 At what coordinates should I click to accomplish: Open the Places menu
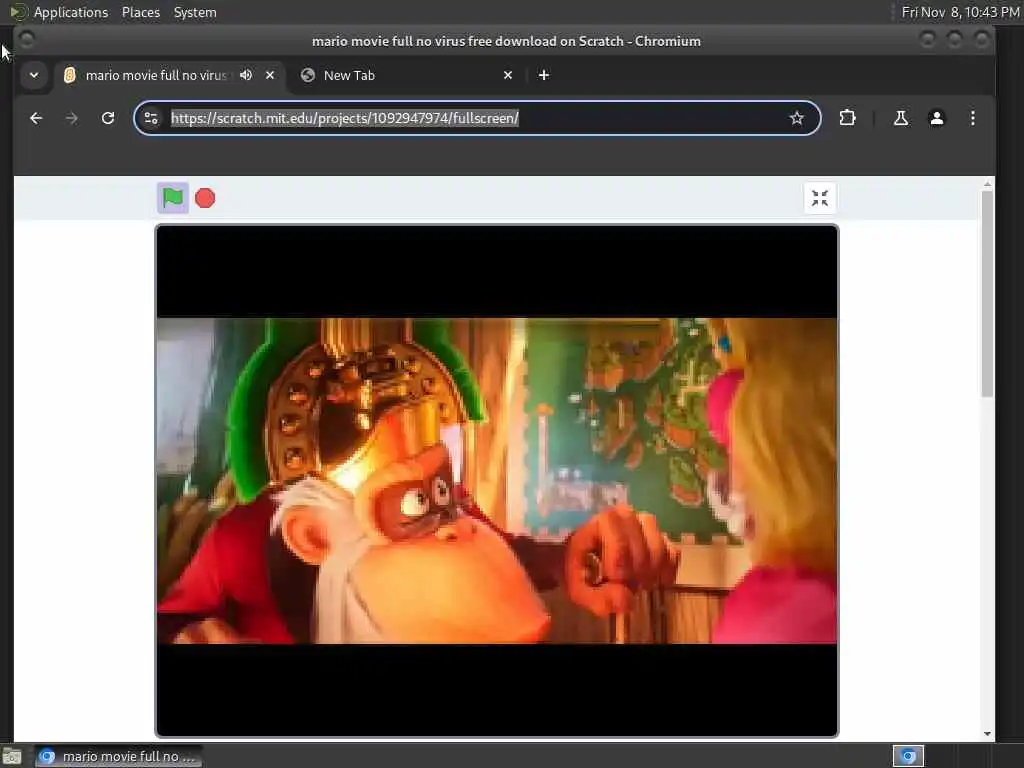140,12
